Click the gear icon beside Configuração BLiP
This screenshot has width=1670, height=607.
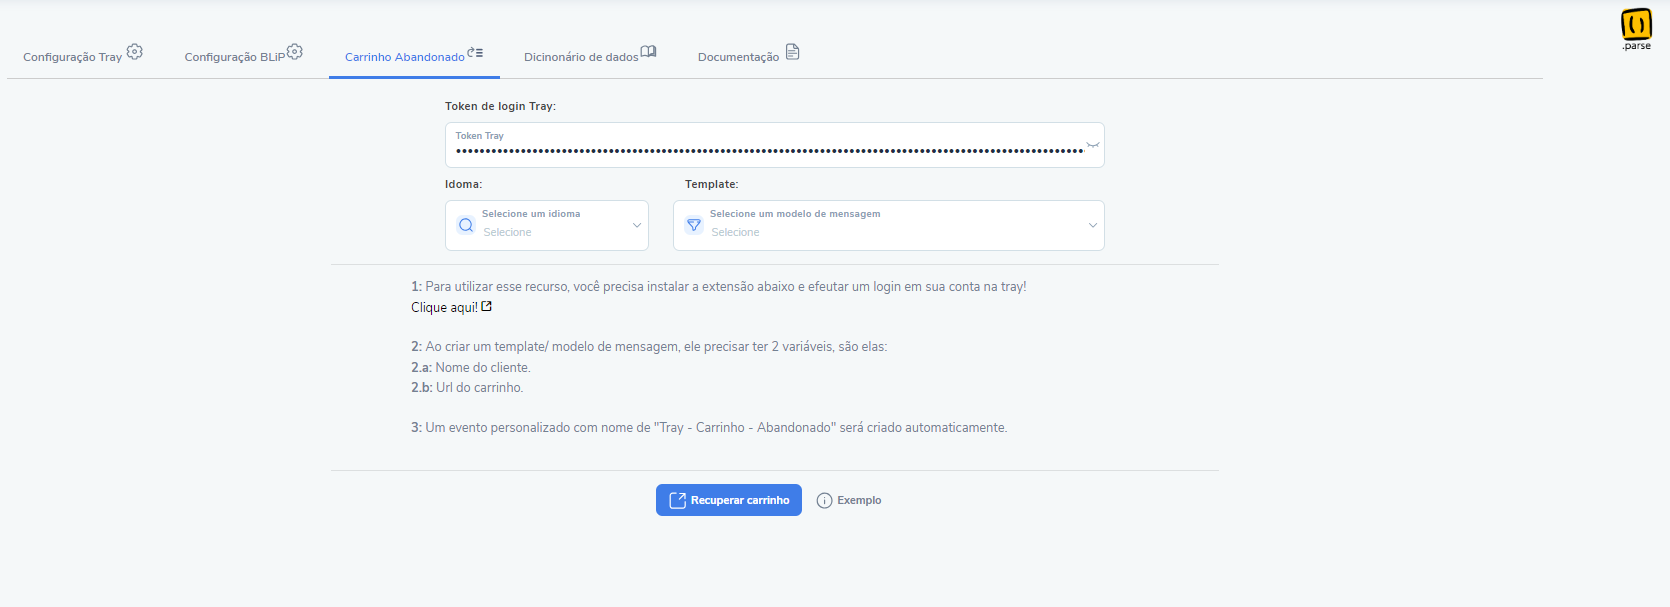pos(295,51)
